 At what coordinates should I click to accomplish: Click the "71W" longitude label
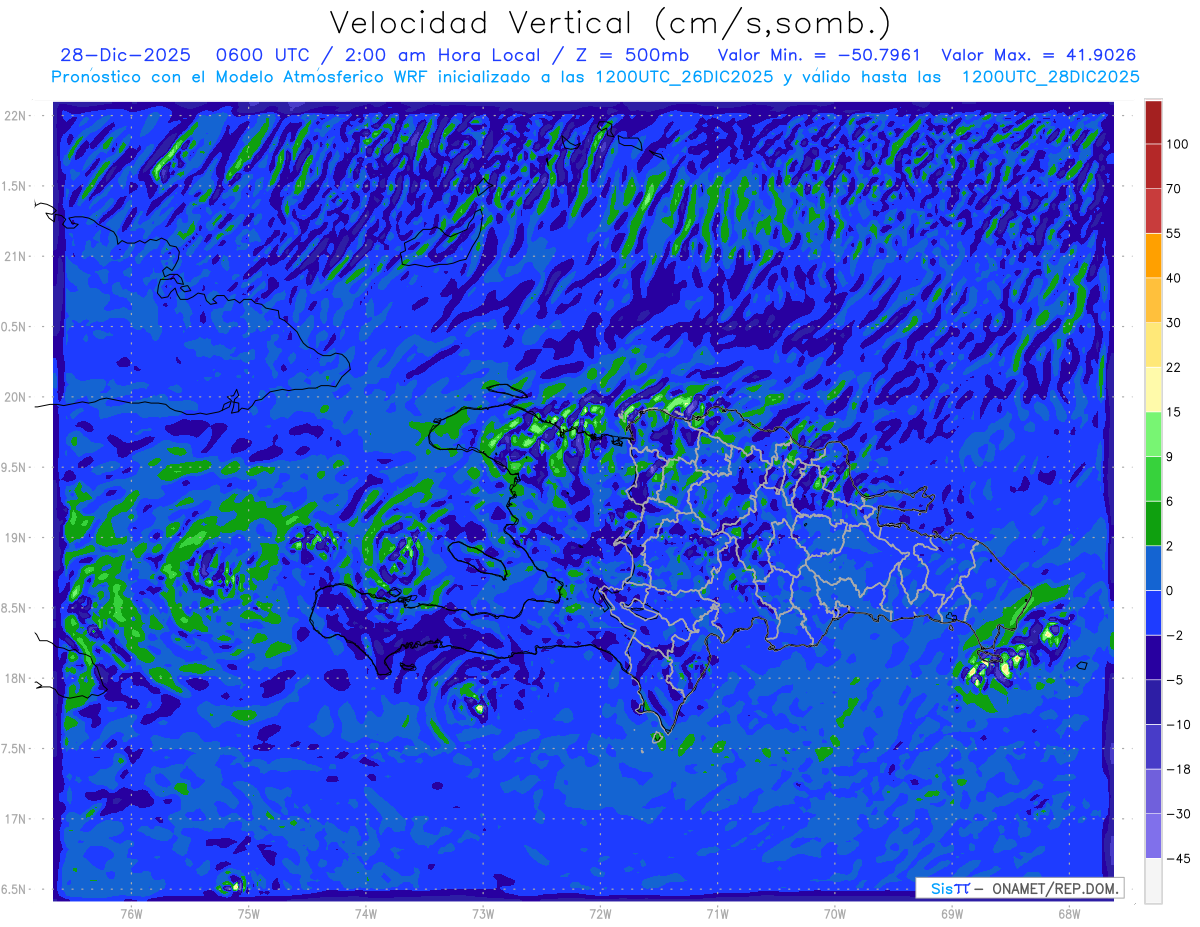(x=717, y=913)
